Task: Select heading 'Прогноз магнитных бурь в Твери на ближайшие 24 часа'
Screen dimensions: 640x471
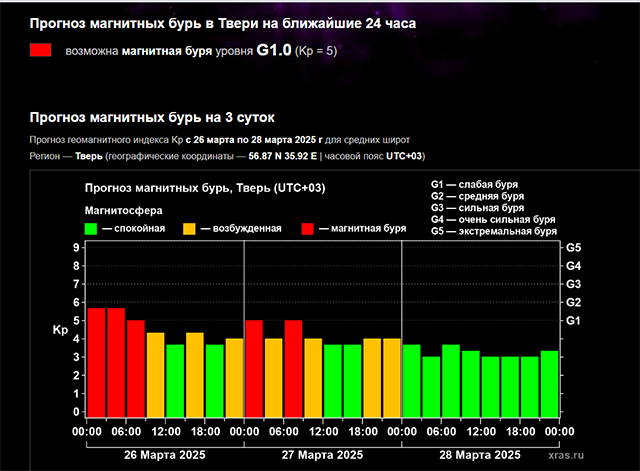Action: 223,24
